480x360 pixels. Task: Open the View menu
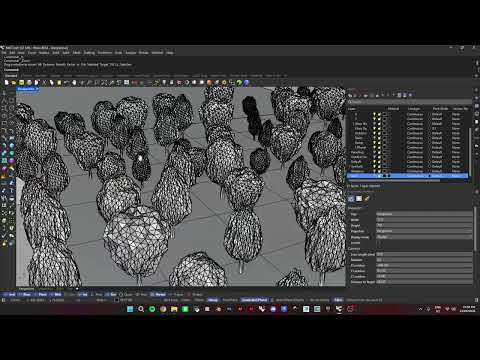tap(21, 53)
